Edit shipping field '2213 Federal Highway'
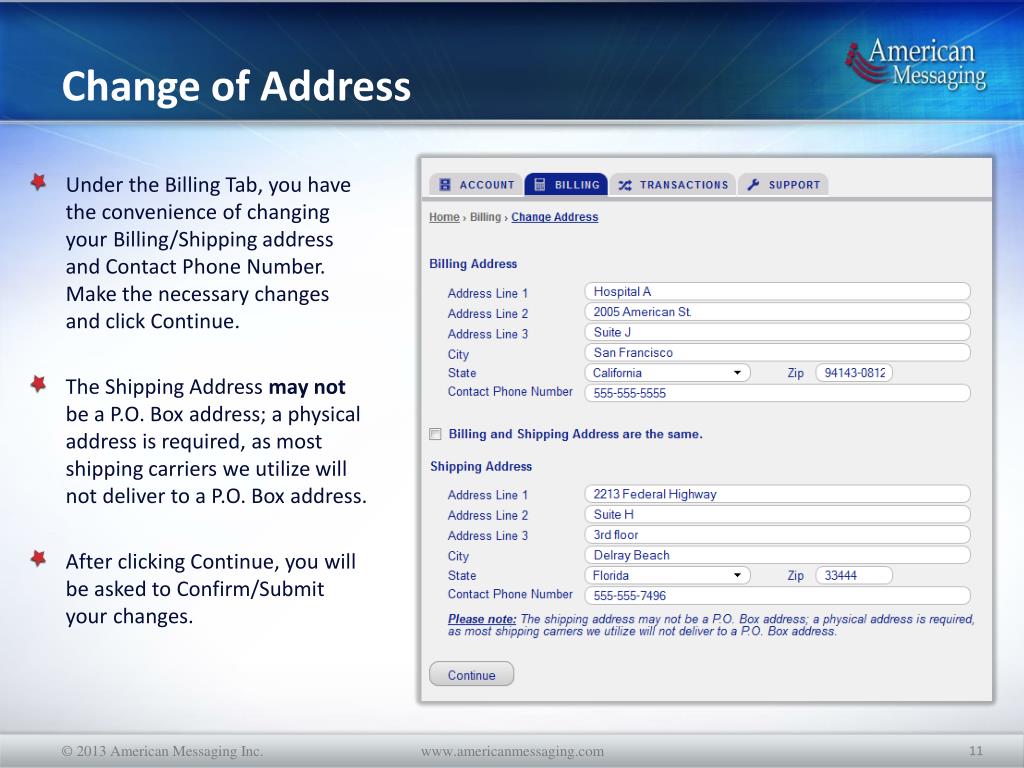This screenshot has width=1024, height=768. coord(777,494)
